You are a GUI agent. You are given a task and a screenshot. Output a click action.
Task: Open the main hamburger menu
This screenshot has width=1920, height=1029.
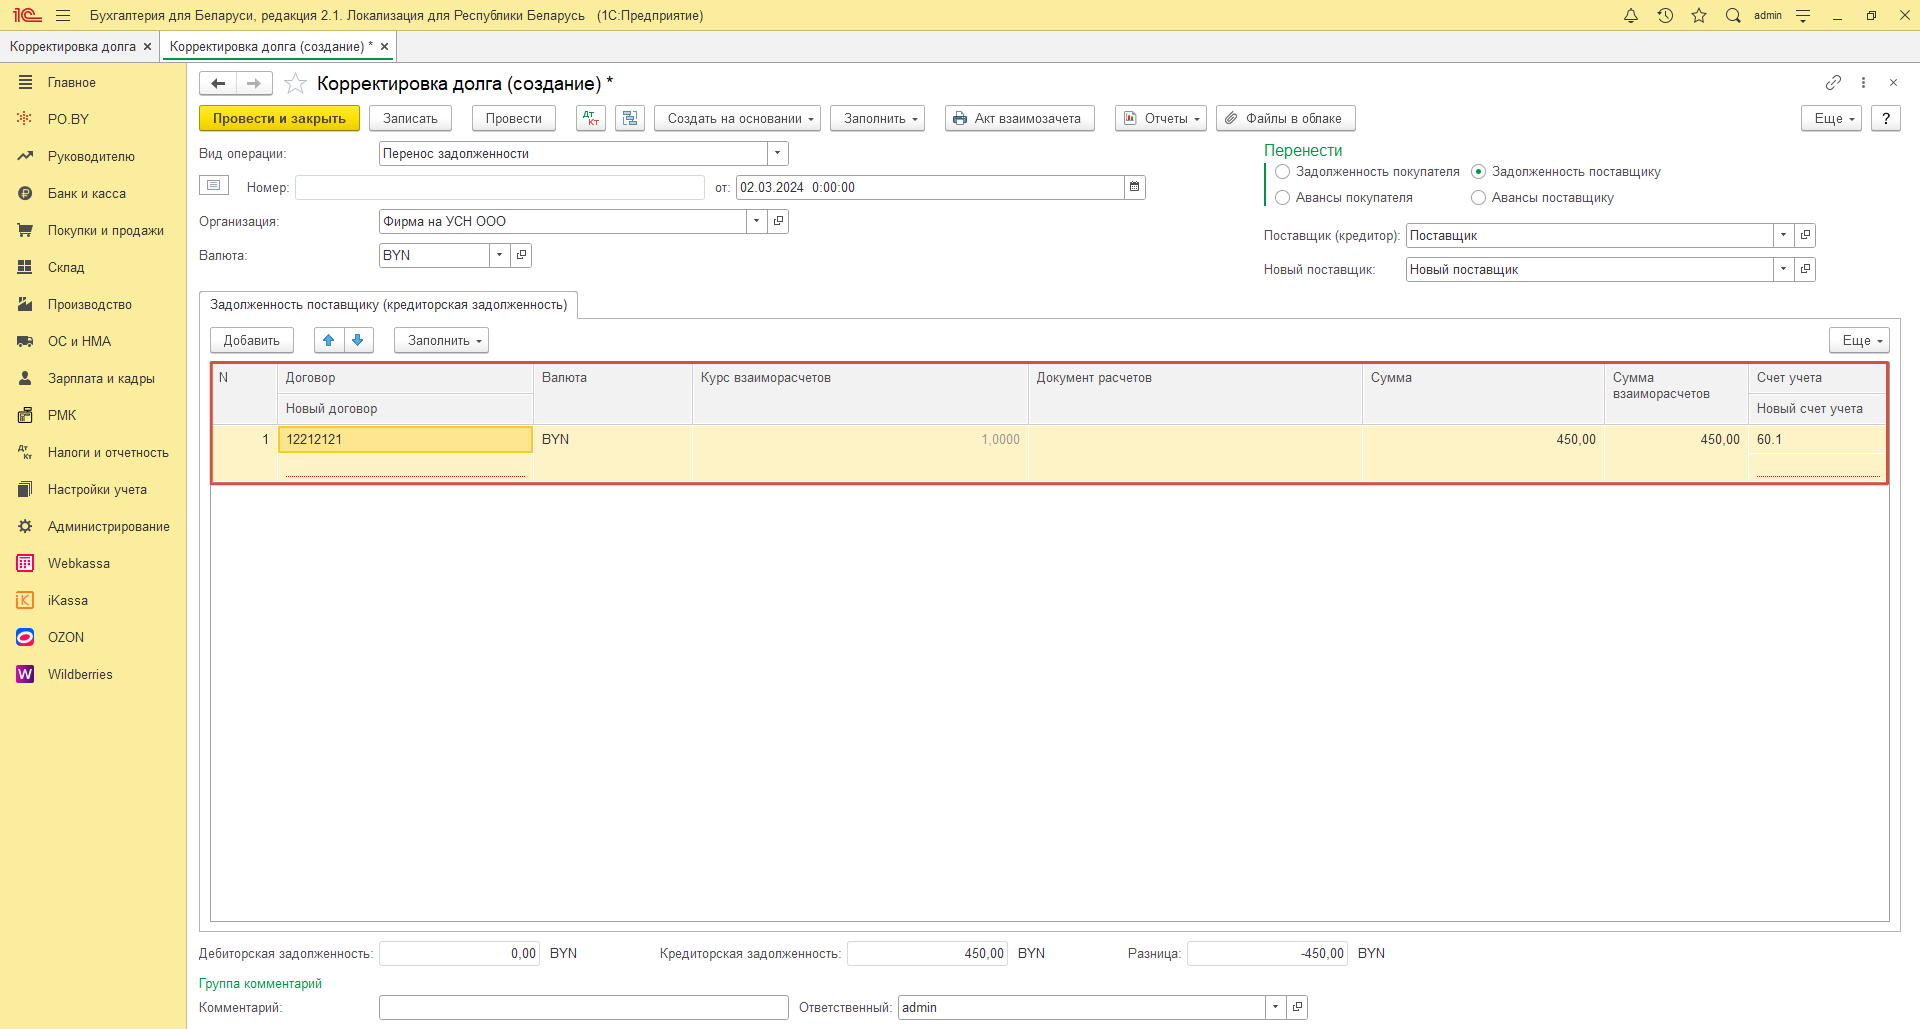coord(63,15)
